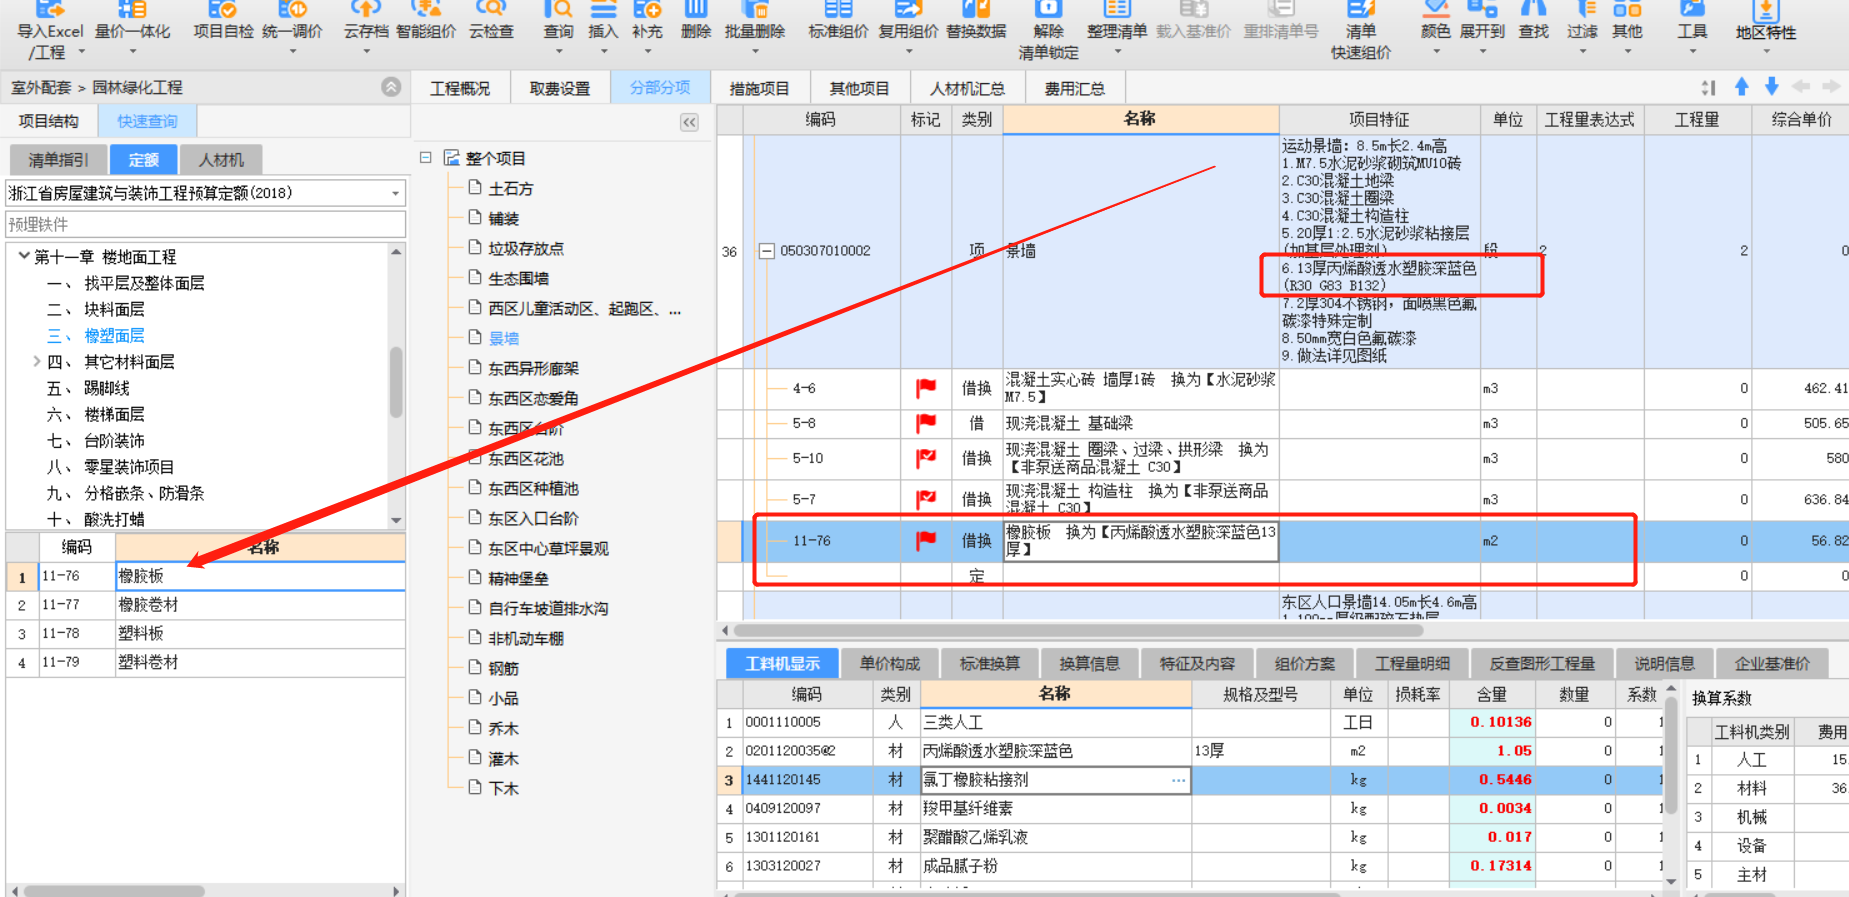Open 云检查 tool
Screen dimensions: 1849x897
pos(491,22)
